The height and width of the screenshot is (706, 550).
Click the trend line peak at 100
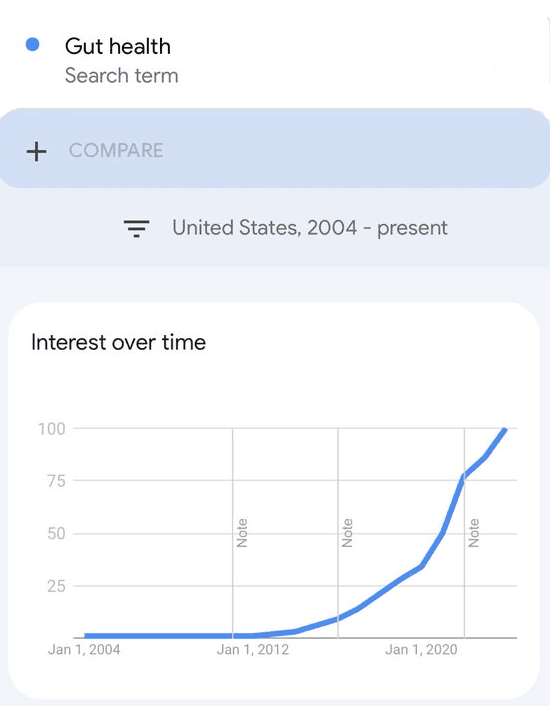tap(505, 430)
